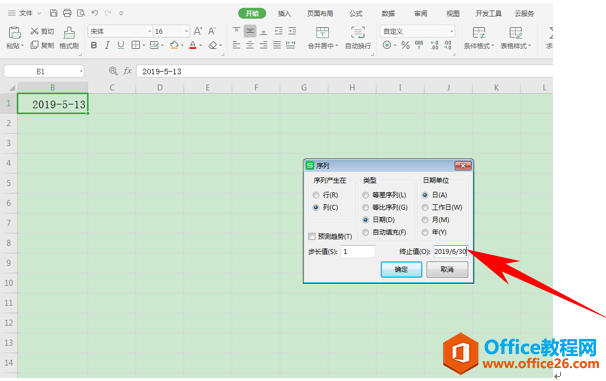Open the fill color bucket picker
The height and width of the screenshot is (381, 606).
[174, 45]
